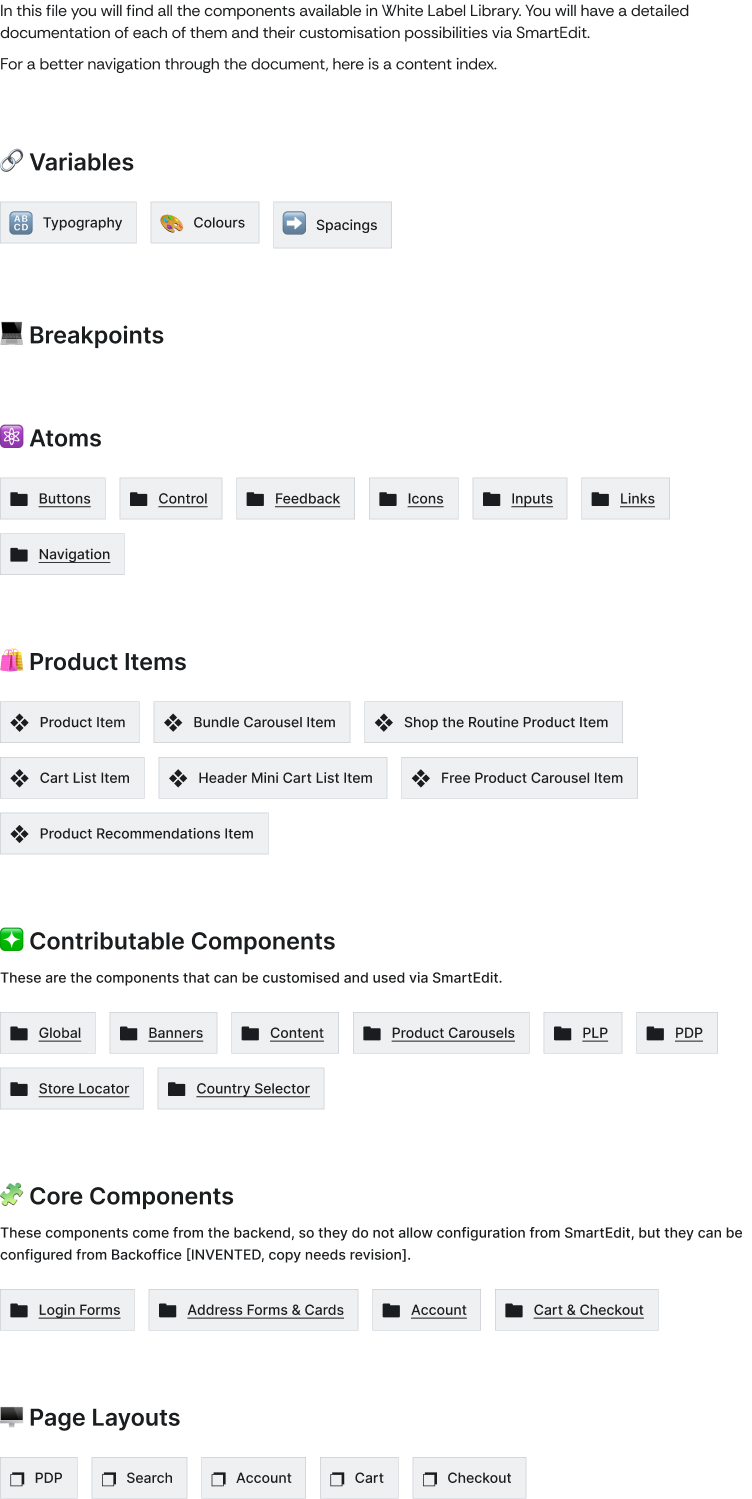Select the Bundle Carousel Item chip
The height and width of the screenshot is (1499, 752).
264,722
